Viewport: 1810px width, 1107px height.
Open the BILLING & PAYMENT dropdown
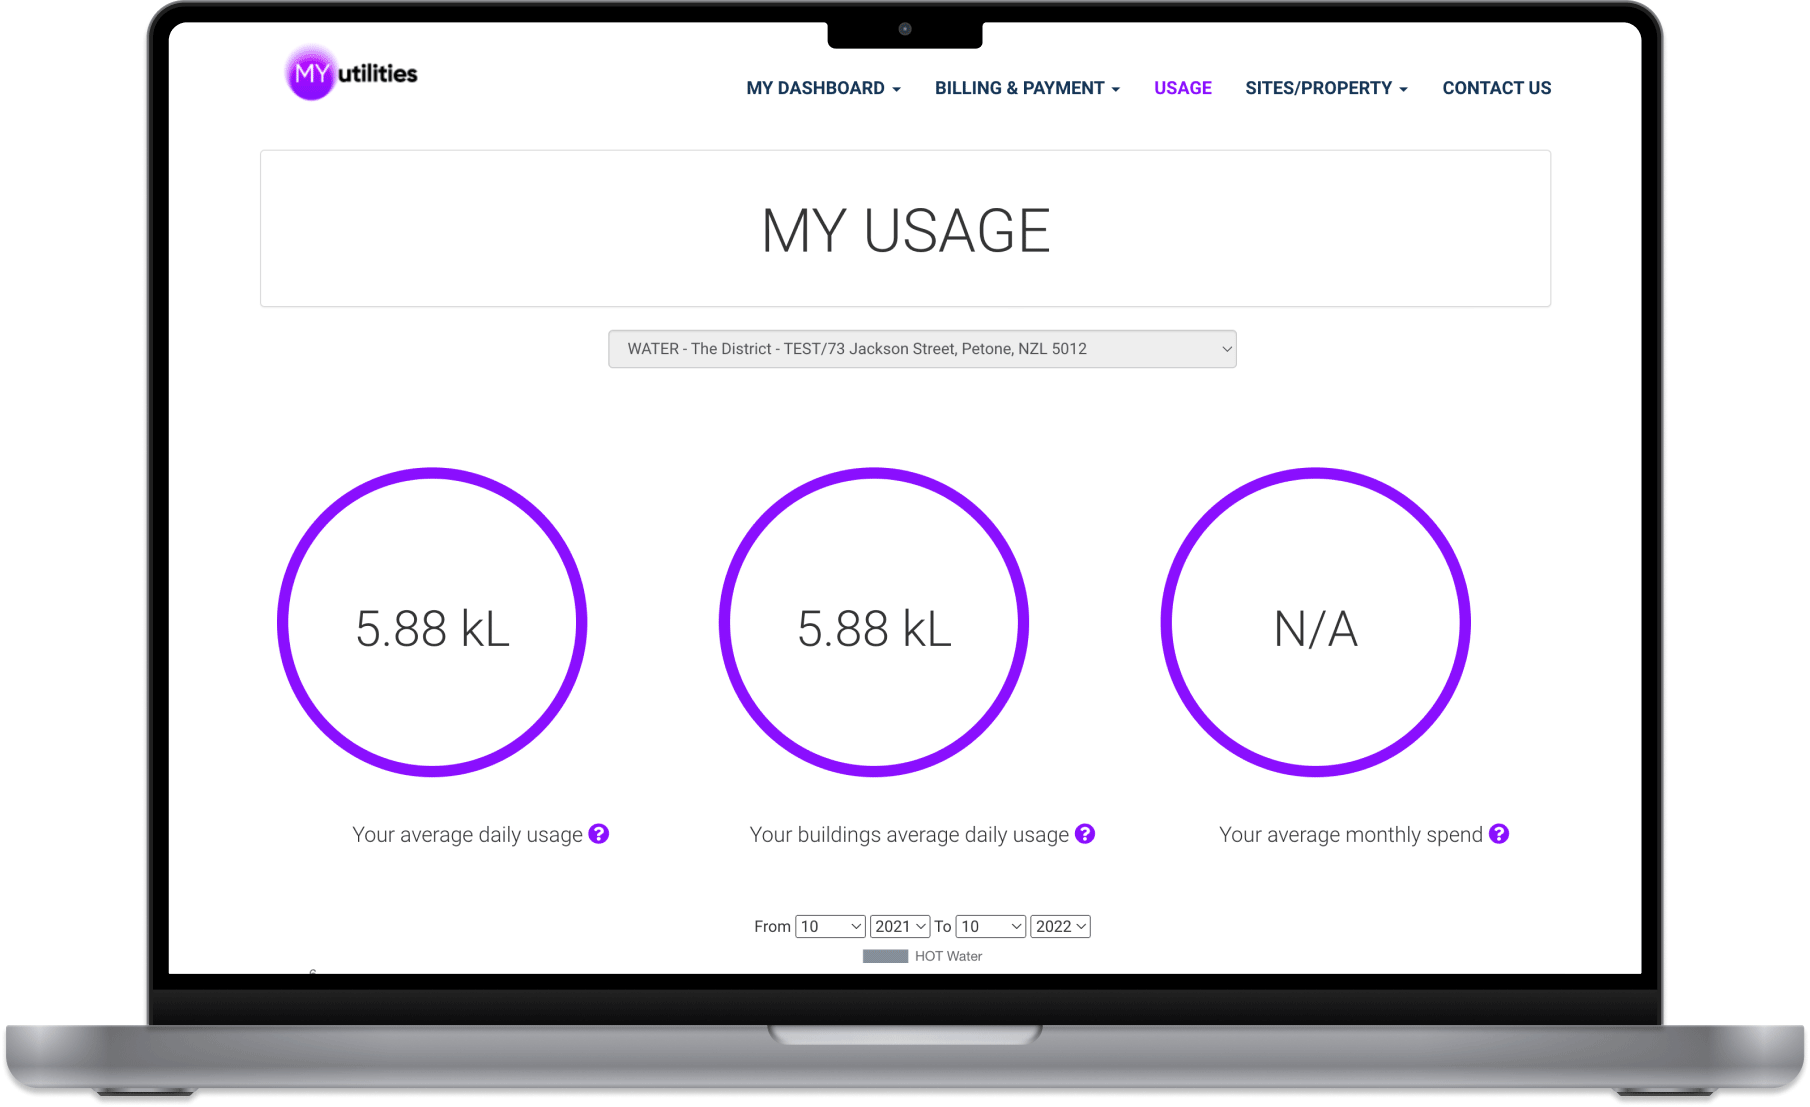pos(1026,88)
